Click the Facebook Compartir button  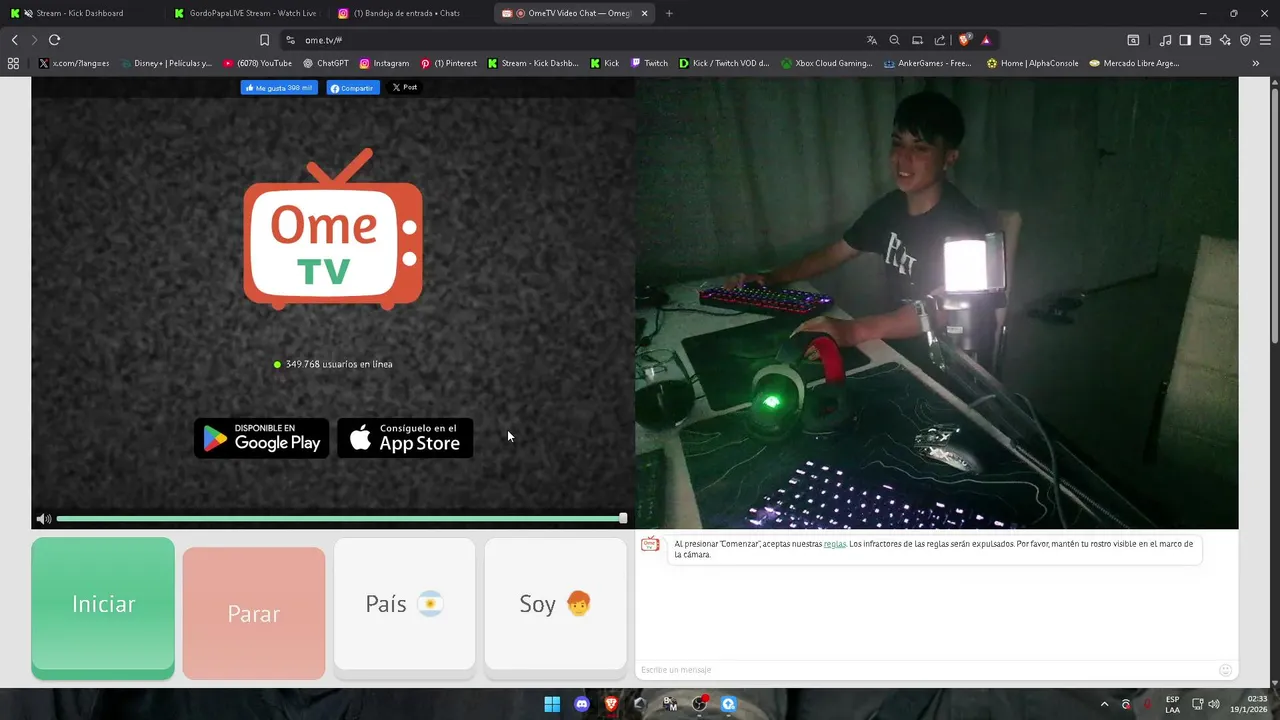coord(353,88)
